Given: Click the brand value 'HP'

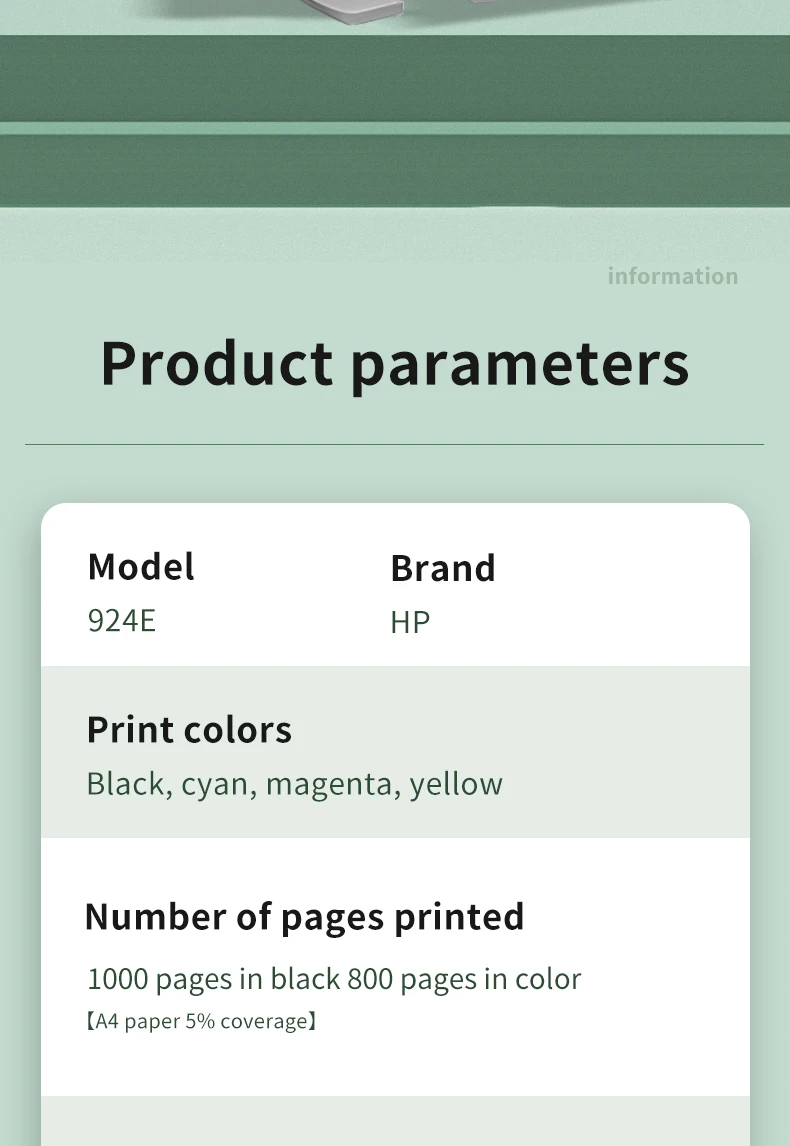Looking at the screenshot, I should (410, 622).
